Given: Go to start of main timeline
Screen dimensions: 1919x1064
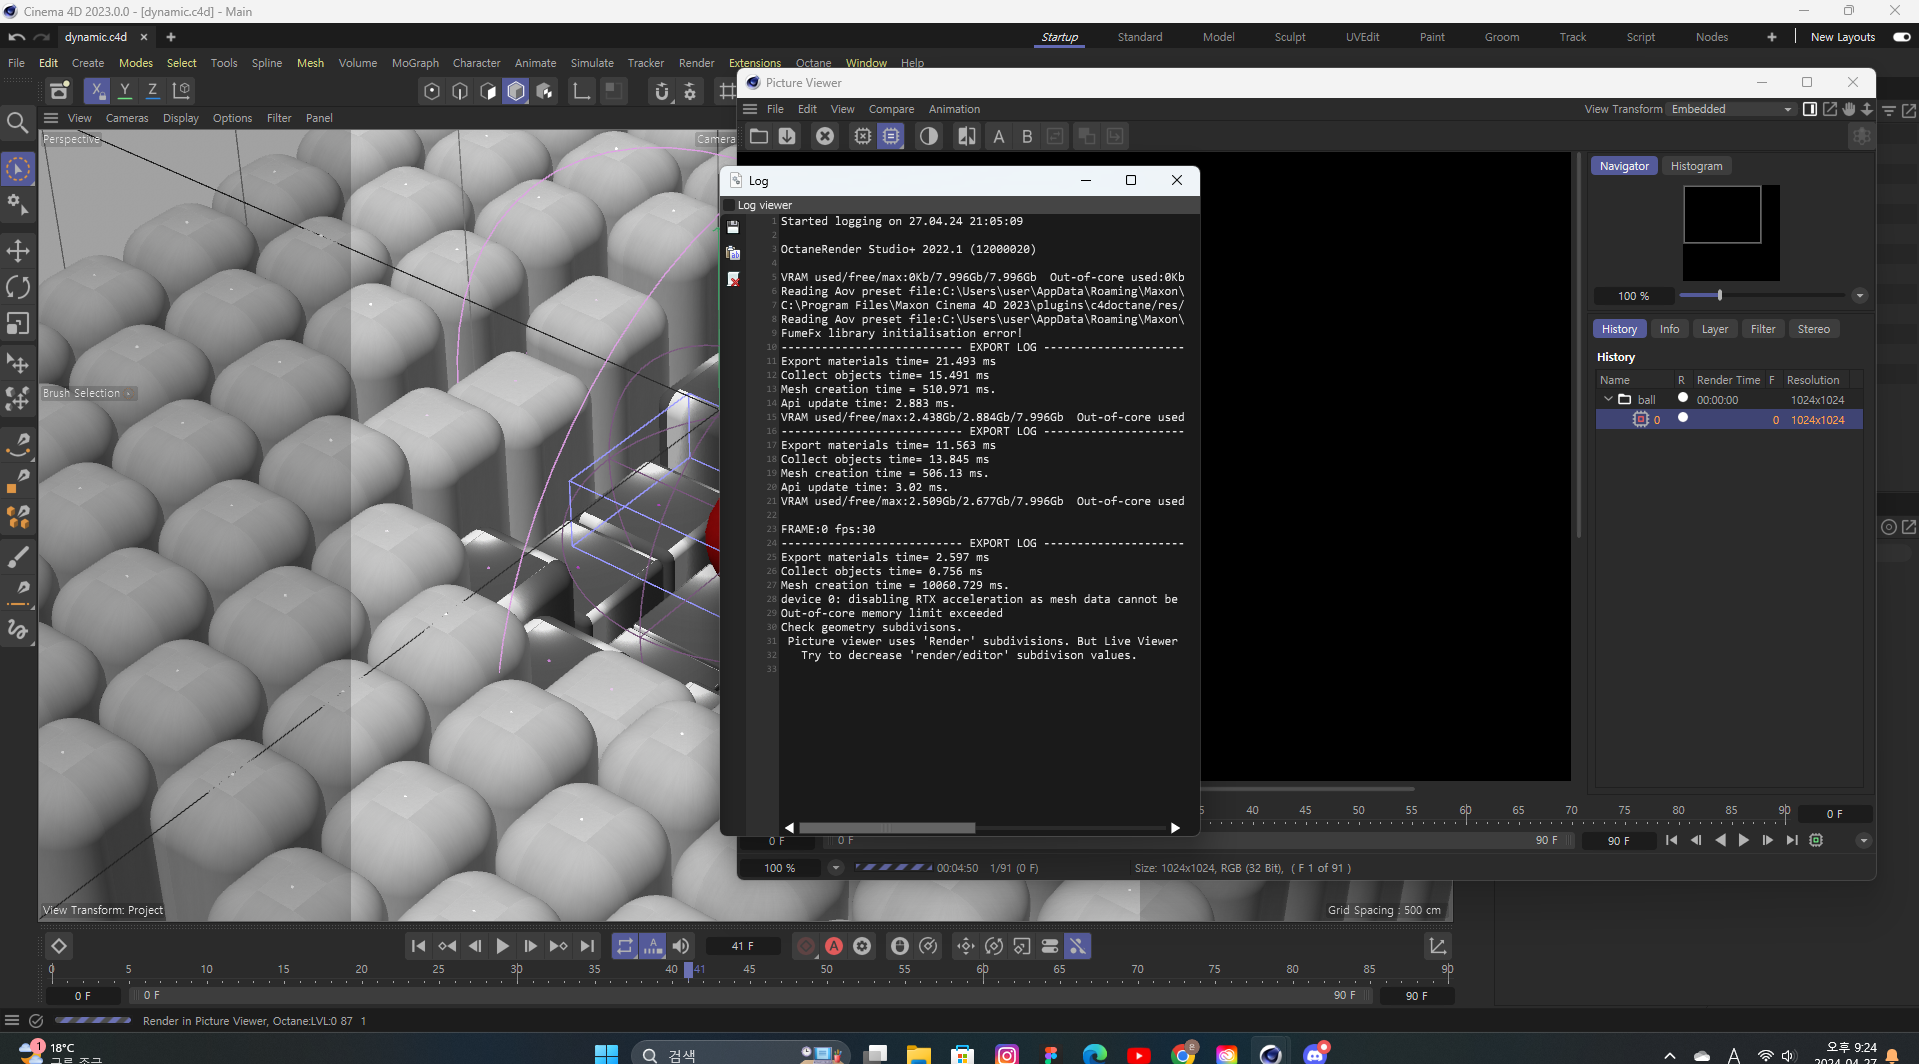Looking at the screenshot, I should (x=418, y=946).
